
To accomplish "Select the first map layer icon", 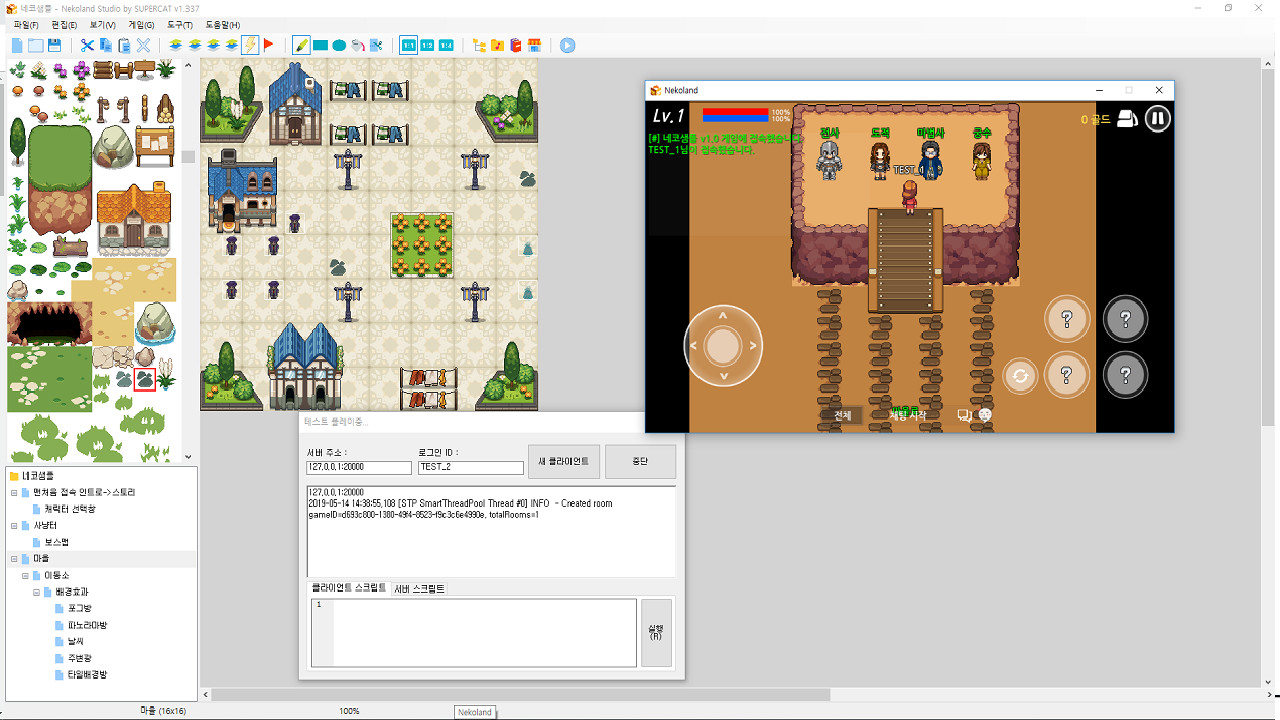I will click(x=177, y=45).
